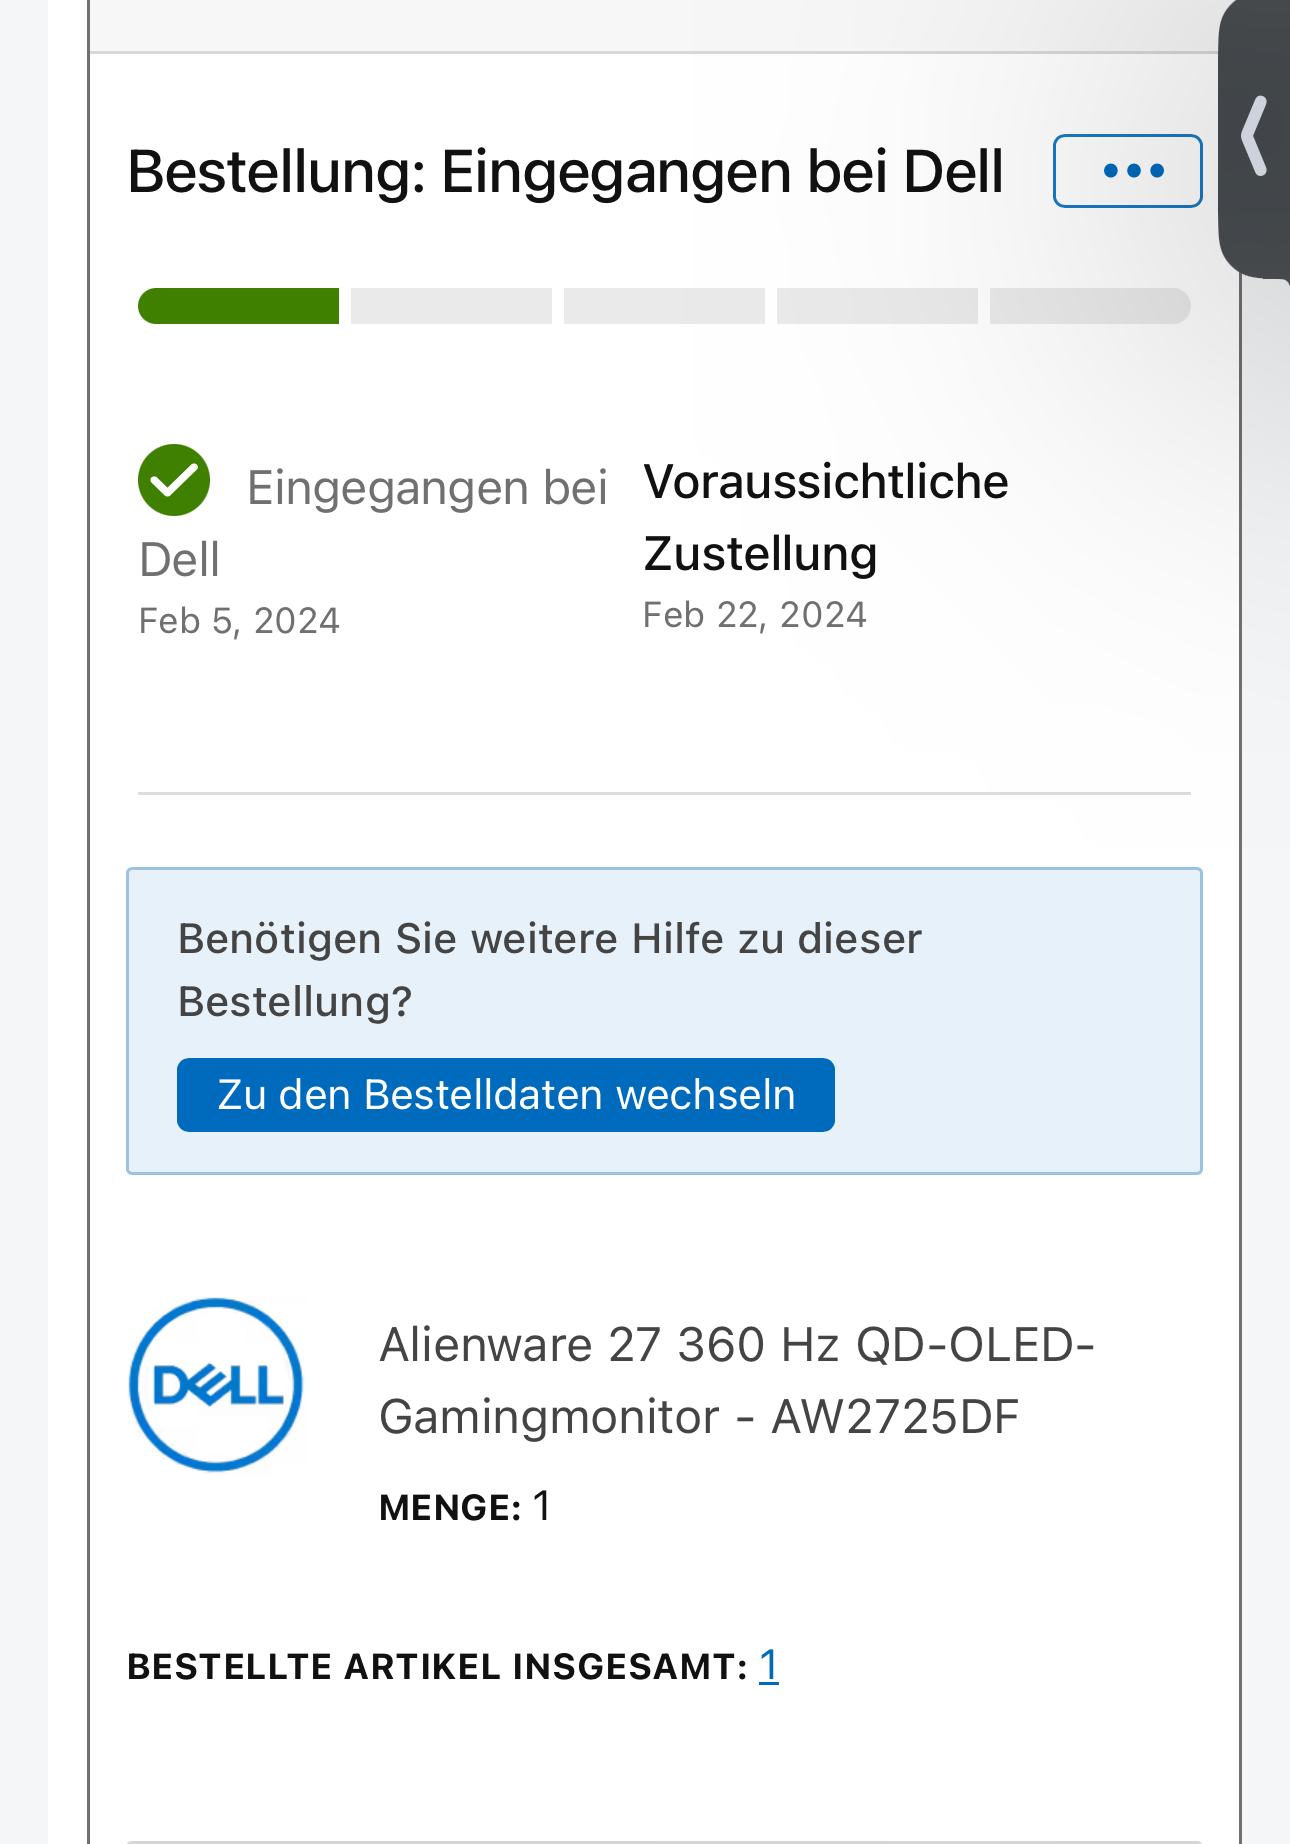Click the round Dell logo icon

[x=216, y=1384]
